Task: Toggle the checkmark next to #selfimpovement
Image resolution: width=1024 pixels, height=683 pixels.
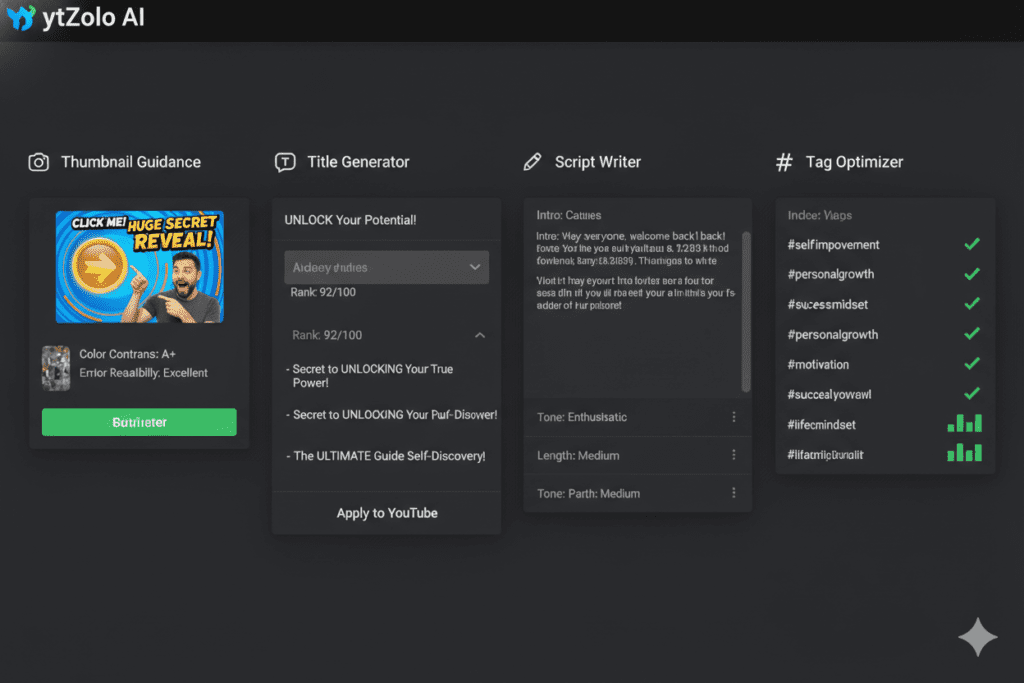Action: 971,244
